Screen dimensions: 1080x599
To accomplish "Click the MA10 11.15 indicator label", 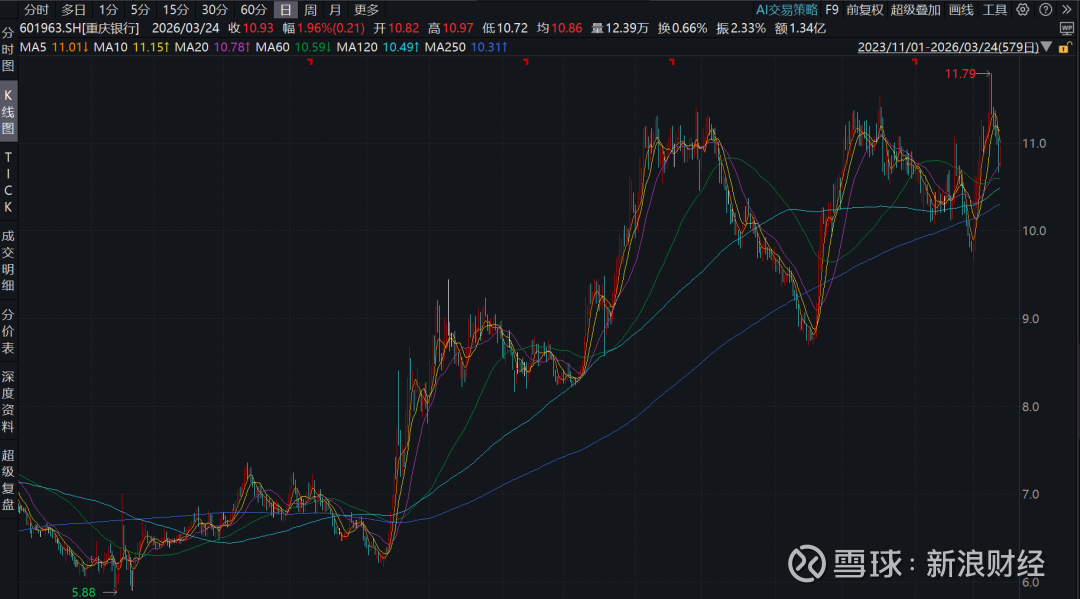I will [132, 48].
